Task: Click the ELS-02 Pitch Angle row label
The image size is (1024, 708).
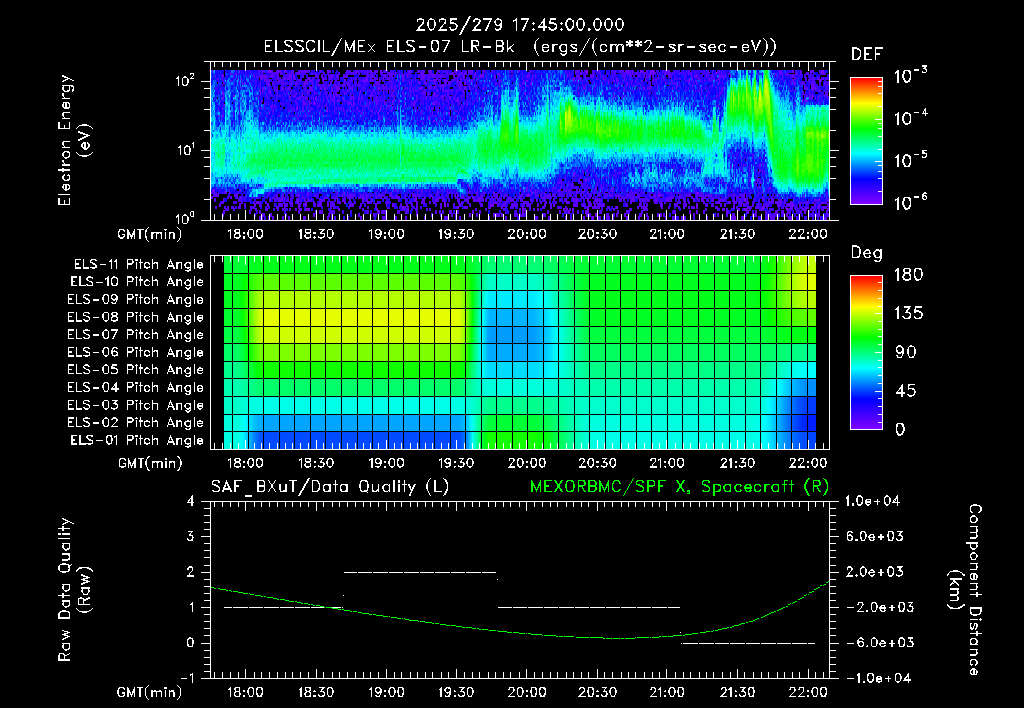Action: tap(136, 423)
